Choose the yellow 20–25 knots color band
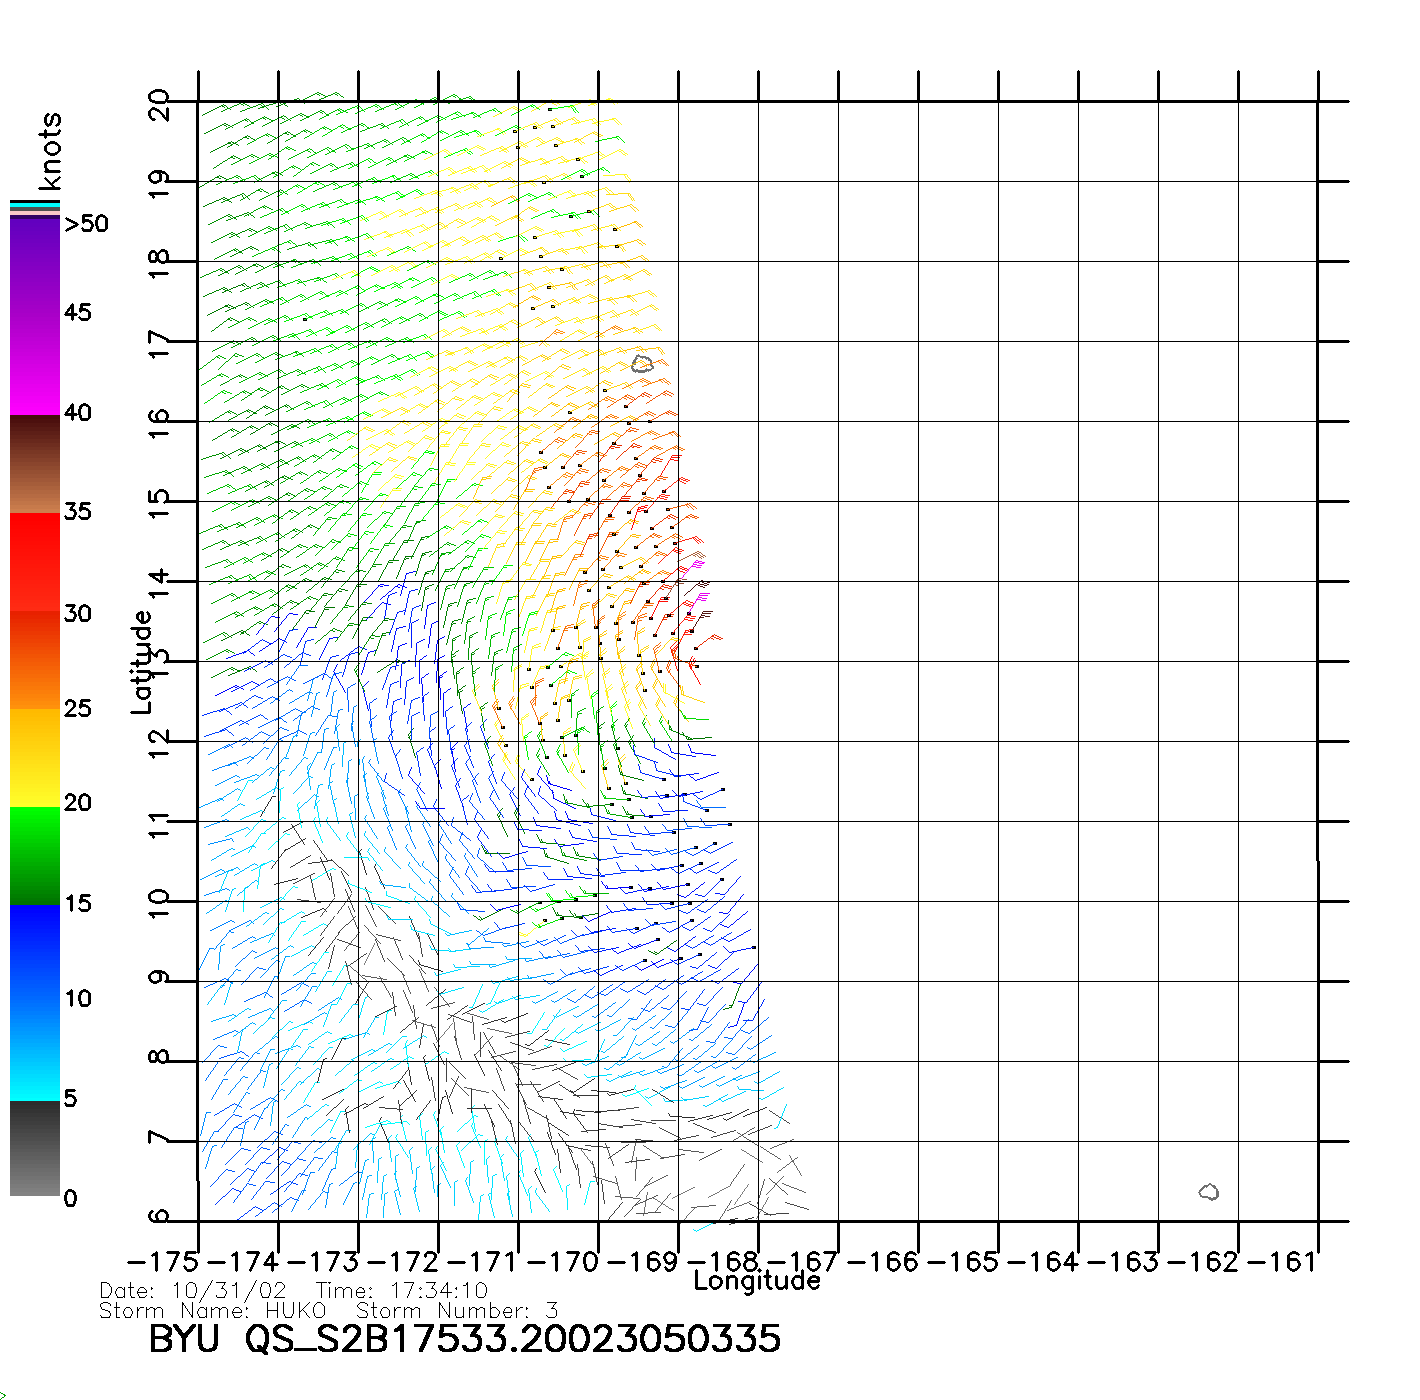 pyautogui.click(x=35, y=757)
